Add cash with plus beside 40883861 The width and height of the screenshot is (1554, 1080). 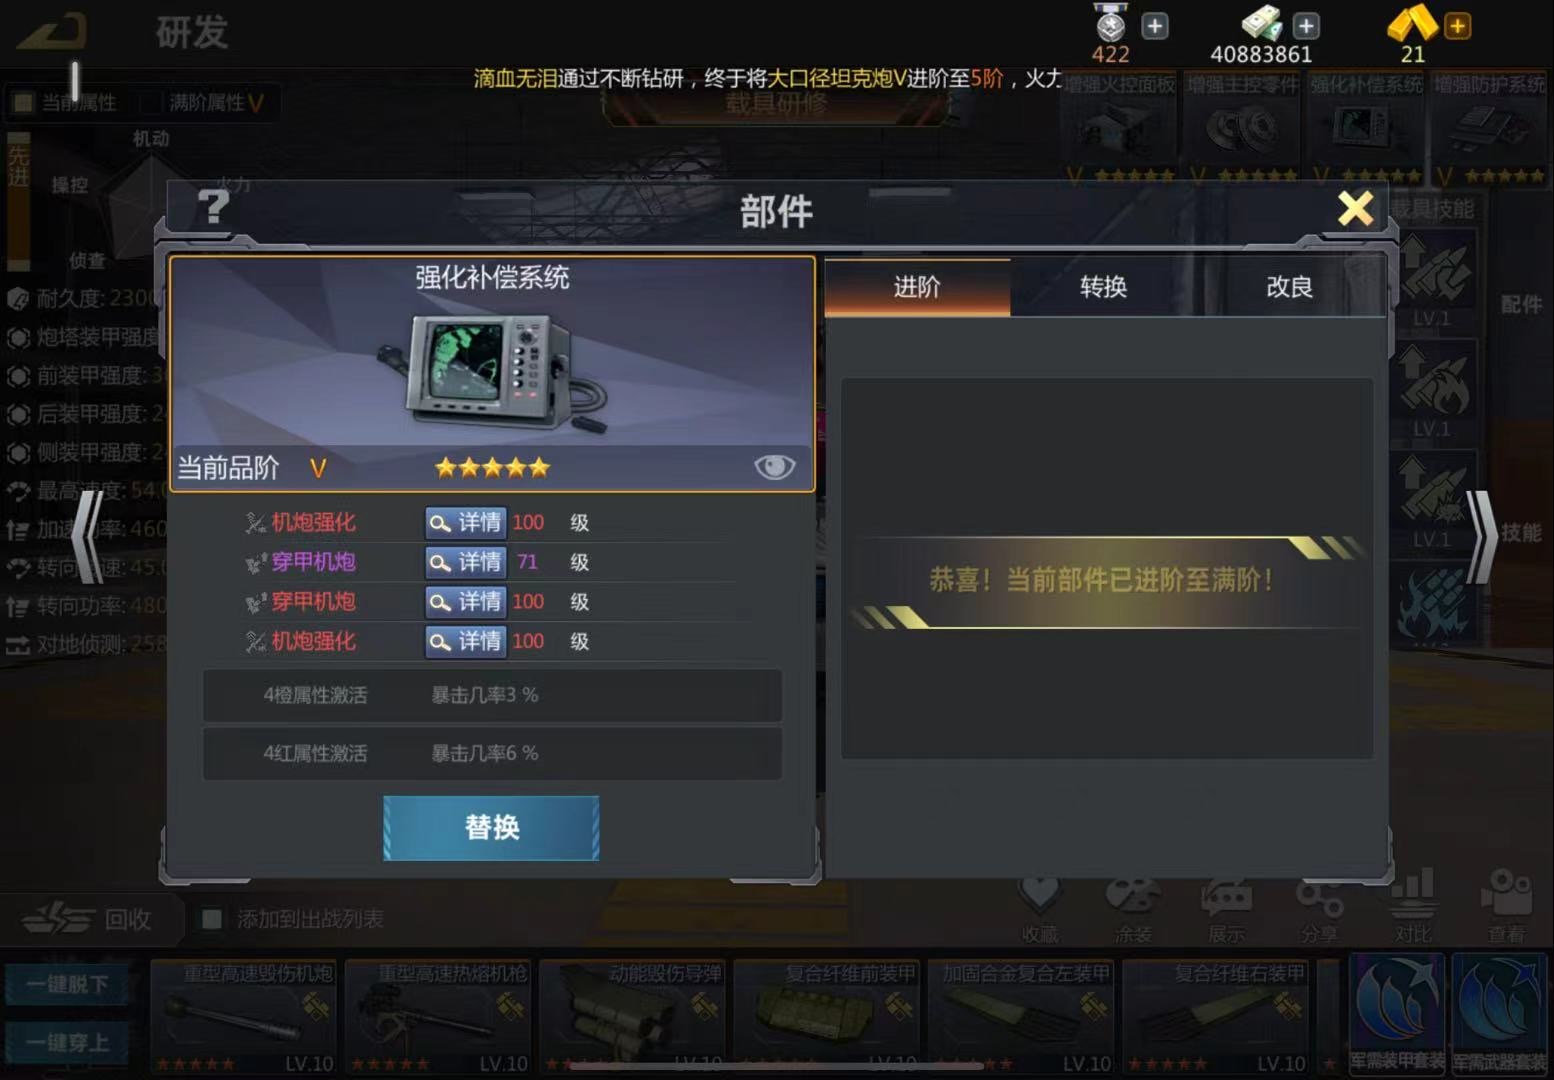click(1306, 26)
